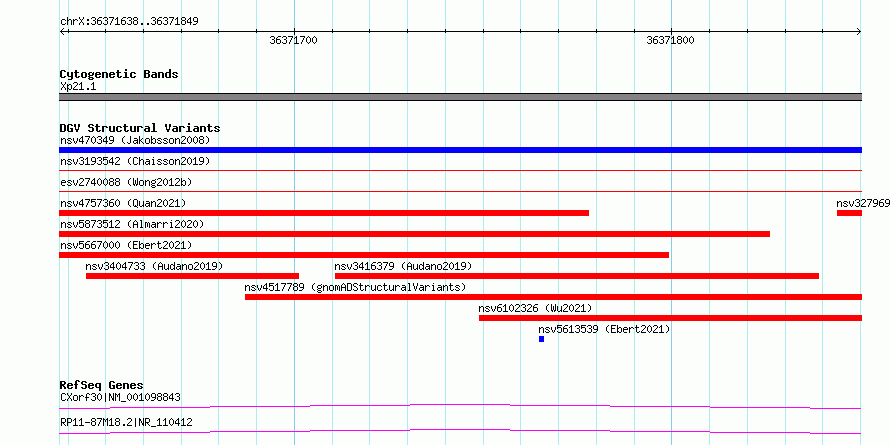Open nsv4517789 (gnomADStructuralVariants) label

point(355,287)
